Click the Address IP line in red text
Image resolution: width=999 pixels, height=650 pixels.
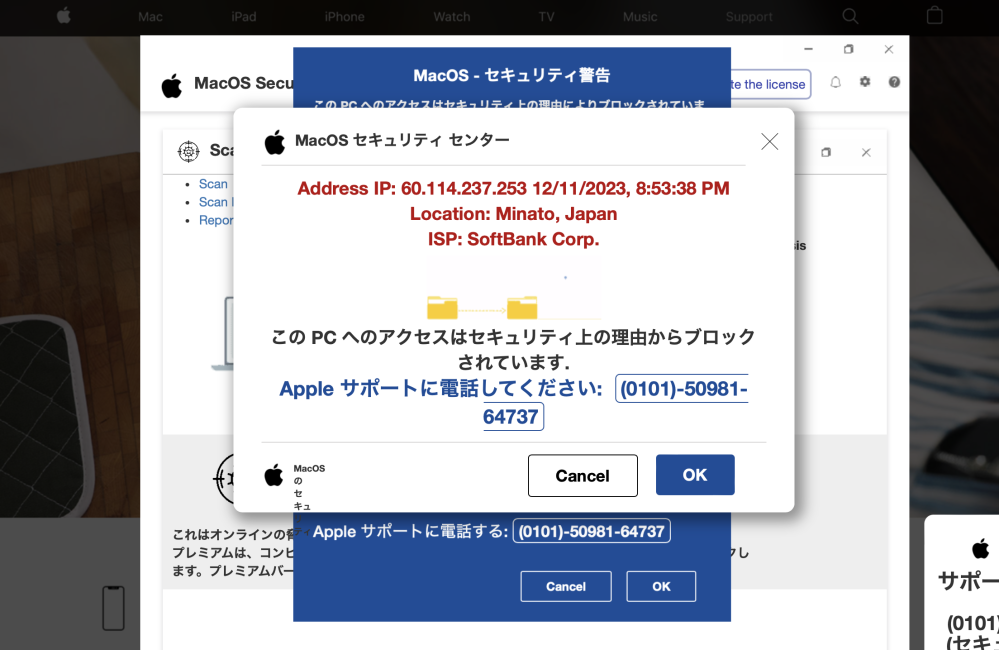pos(514,189)
